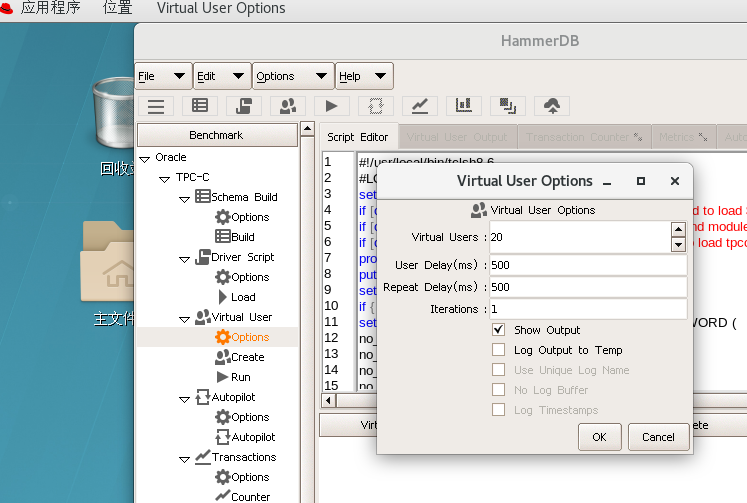The height and width of the screenshot is (503, 747).
Task: Click the User Delay(ms) field
Action: [588, 265]
